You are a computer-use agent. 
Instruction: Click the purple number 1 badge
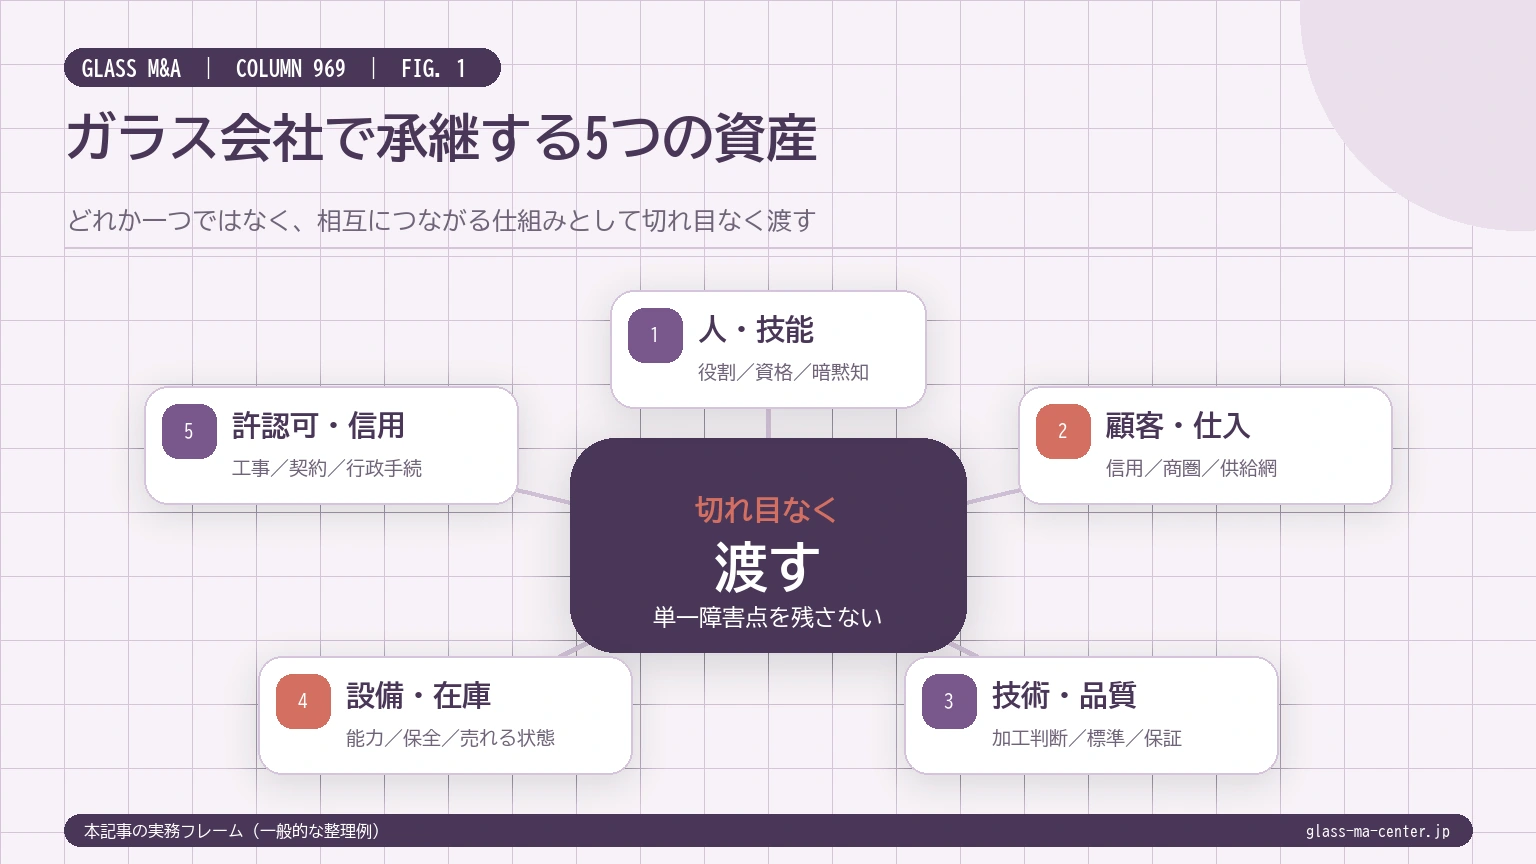tap(655, 335)
